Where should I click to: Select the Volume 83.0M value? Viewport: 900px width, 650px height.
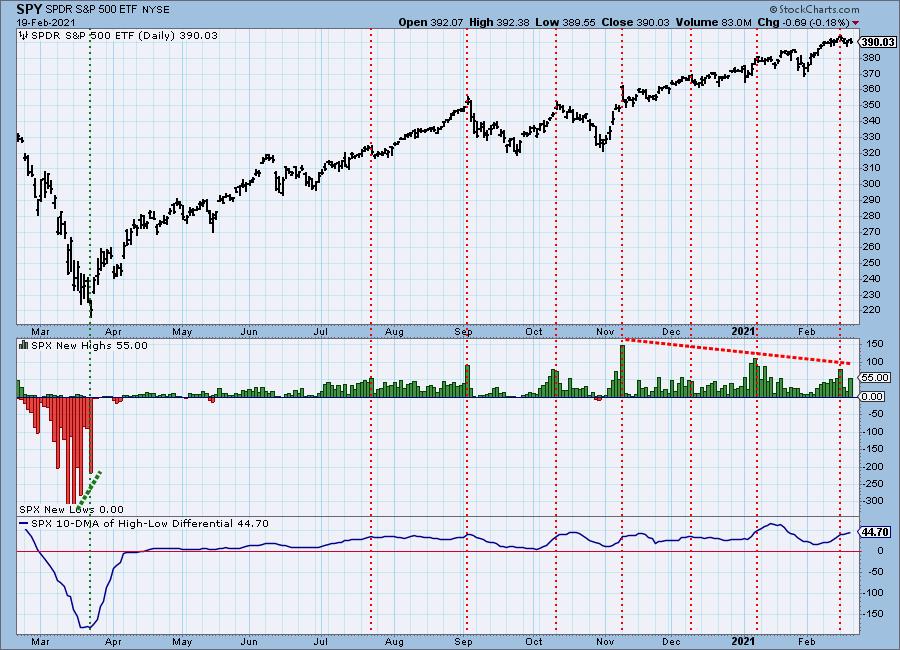click(713, 22)
